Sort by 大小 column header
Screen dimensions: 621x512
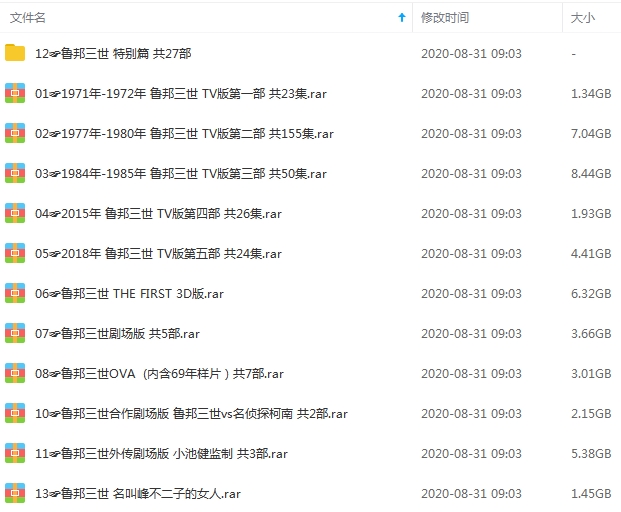tap(583, 17)
